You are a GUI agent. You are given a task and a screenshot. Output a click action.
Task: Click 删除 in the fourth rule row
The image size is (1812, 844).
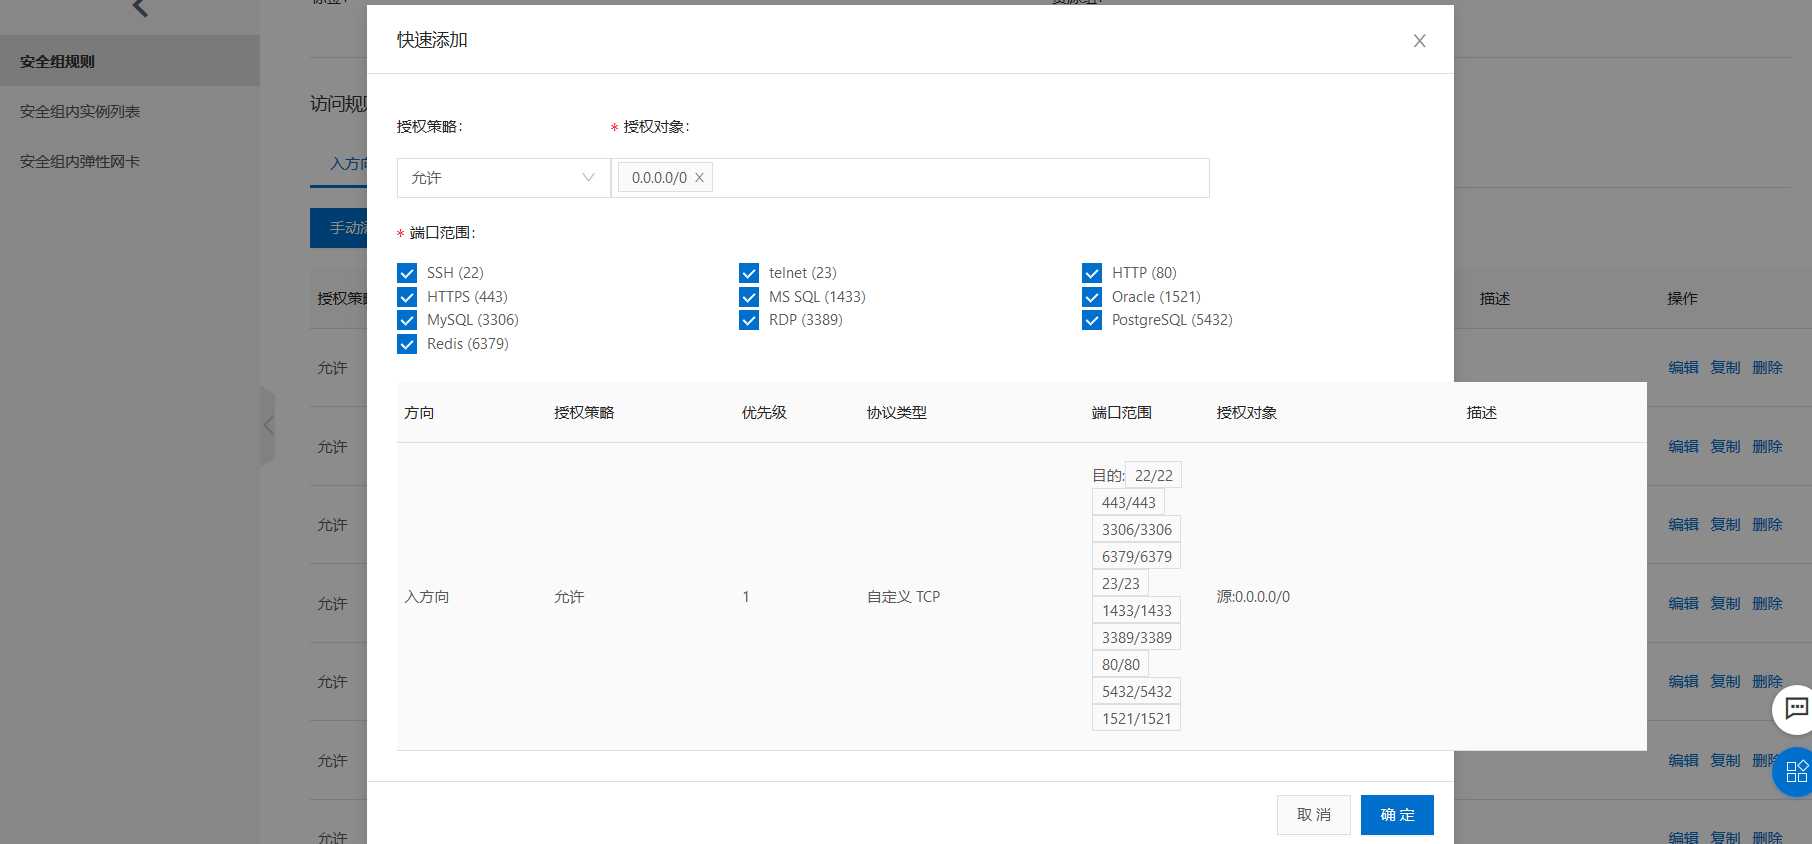click(x=1767, y=604)
